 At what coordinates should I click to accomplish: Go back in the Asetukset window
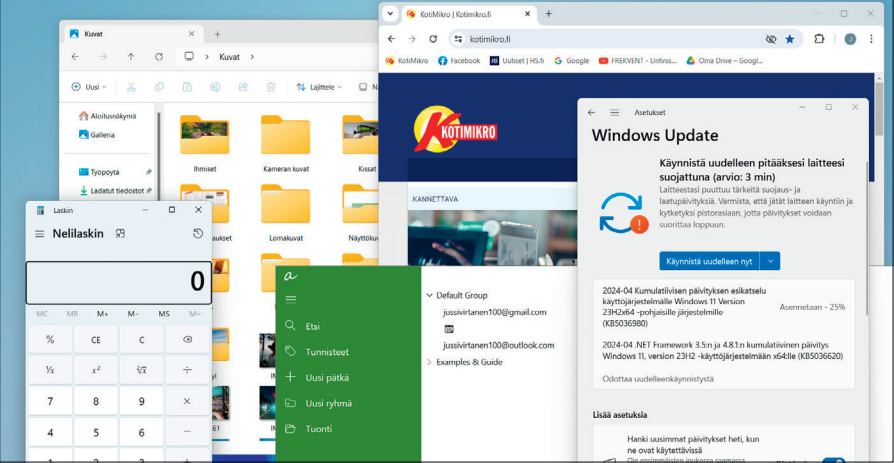(x=591, y=113)
